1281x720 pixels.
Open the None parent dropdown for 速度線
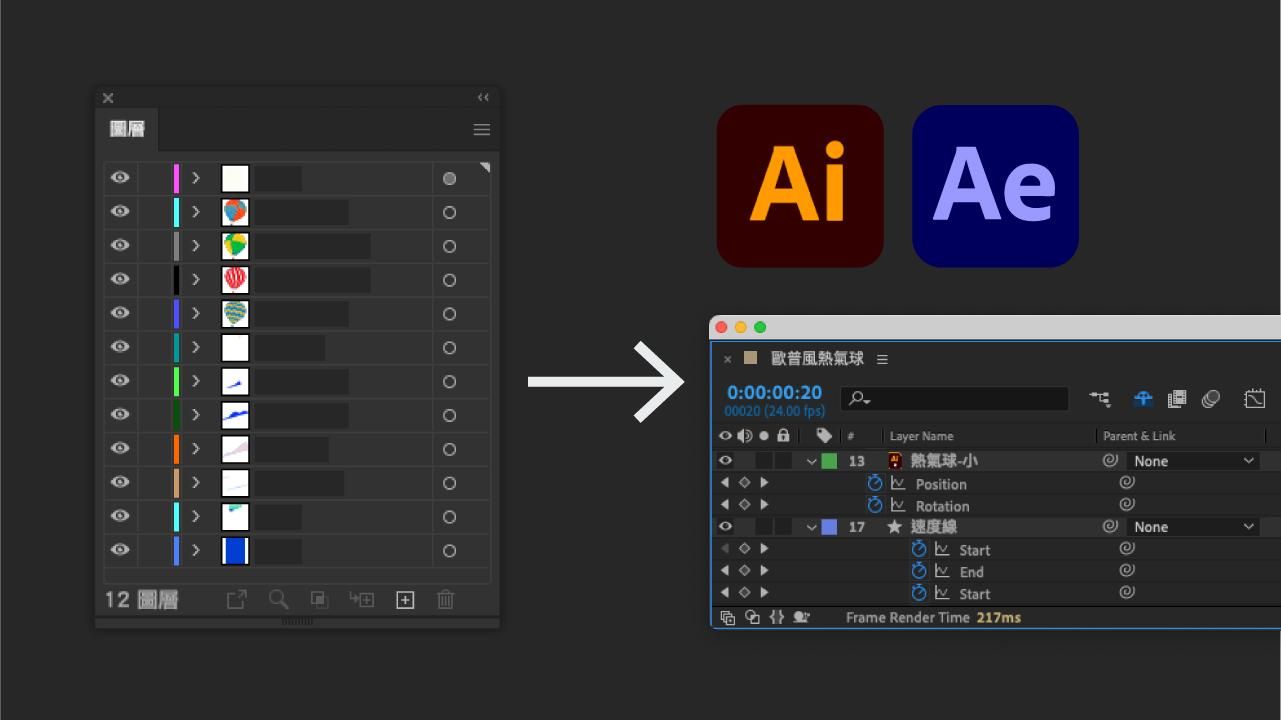pos(1193,526)
